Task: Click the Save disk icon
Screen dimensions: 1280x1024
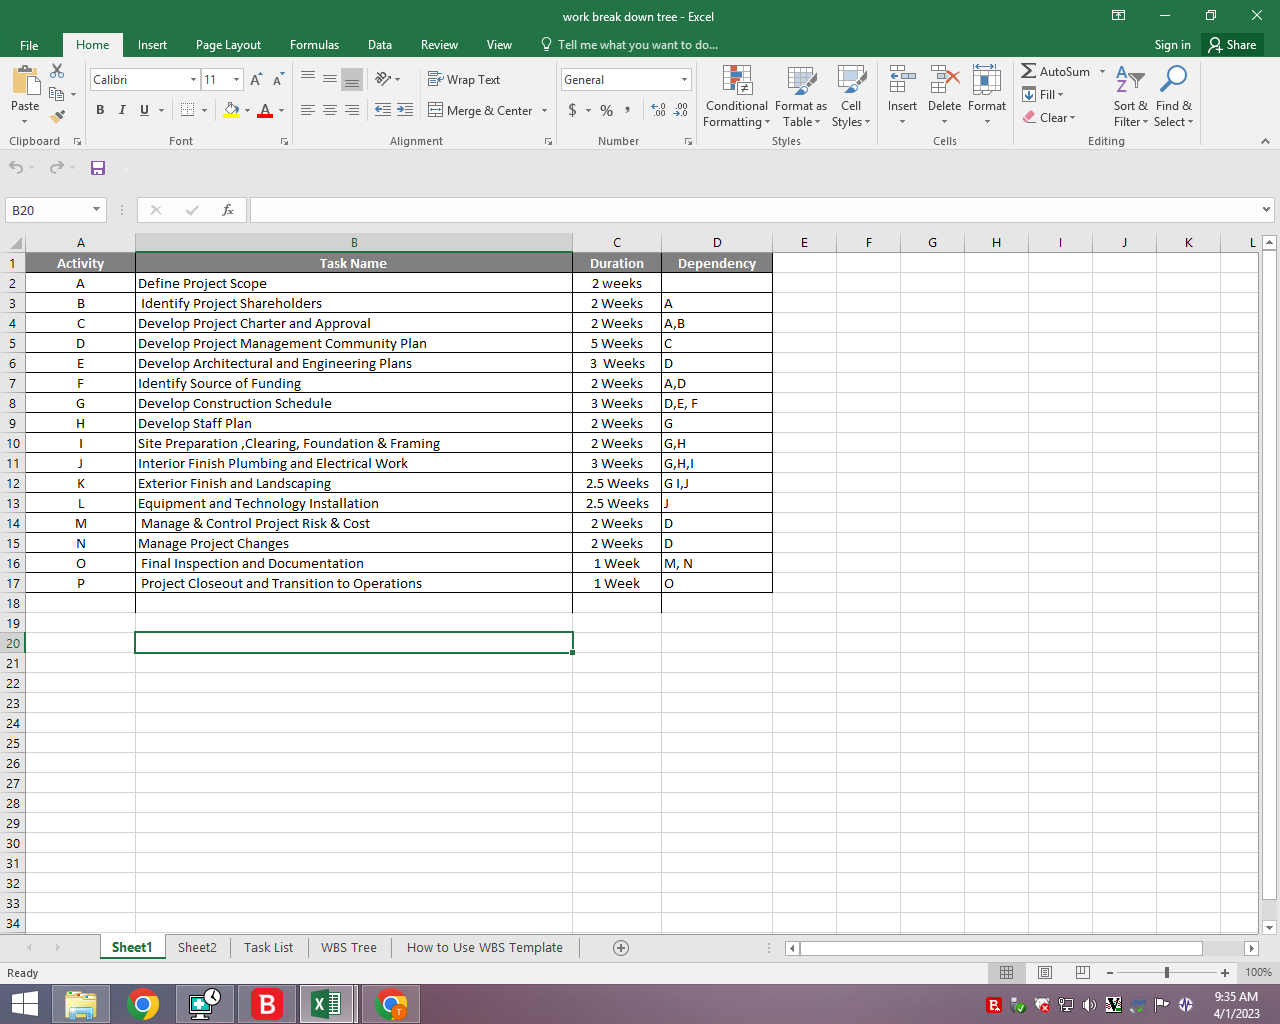Action: 98,168
